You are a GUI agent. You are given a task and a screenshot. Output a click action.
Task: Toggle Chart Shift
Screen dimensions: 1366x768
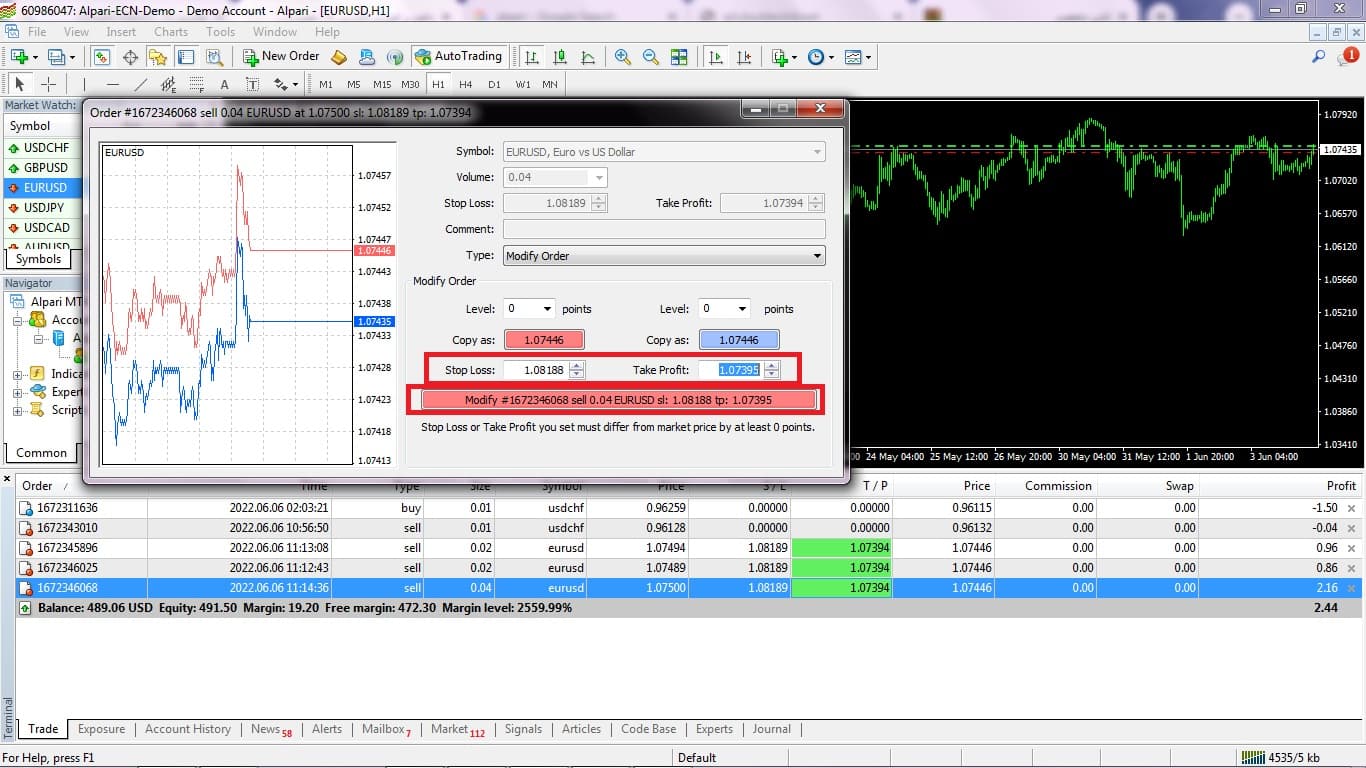point(744,57)
